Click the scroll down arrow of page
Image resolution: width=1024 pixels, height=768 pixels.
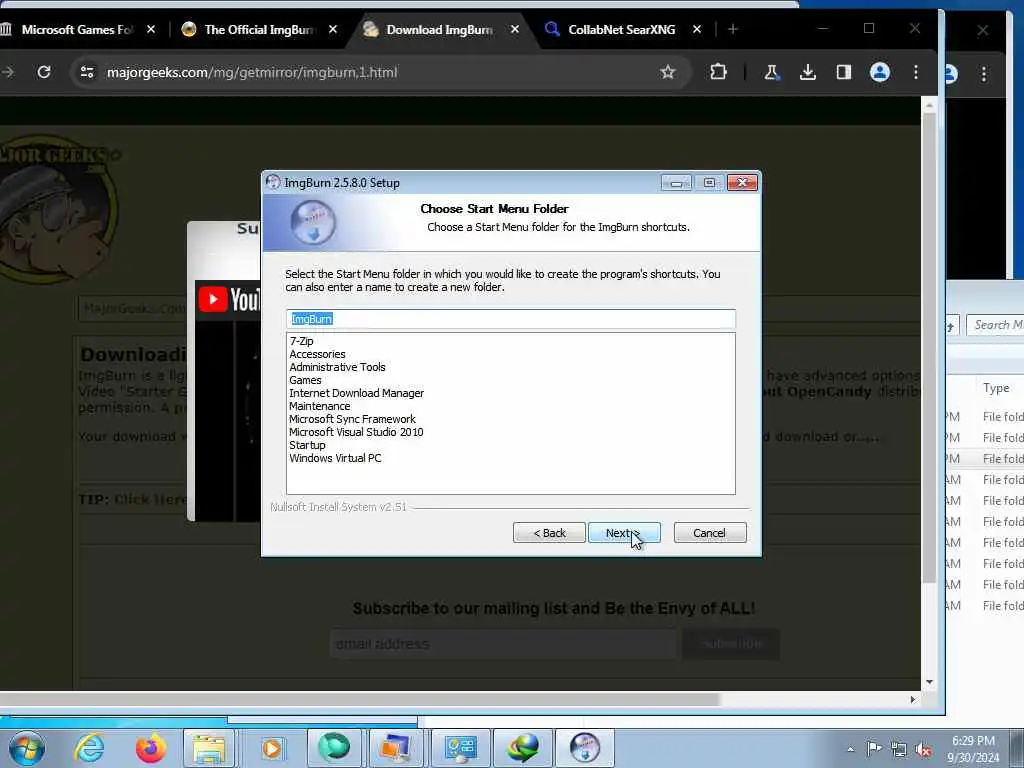929,682
